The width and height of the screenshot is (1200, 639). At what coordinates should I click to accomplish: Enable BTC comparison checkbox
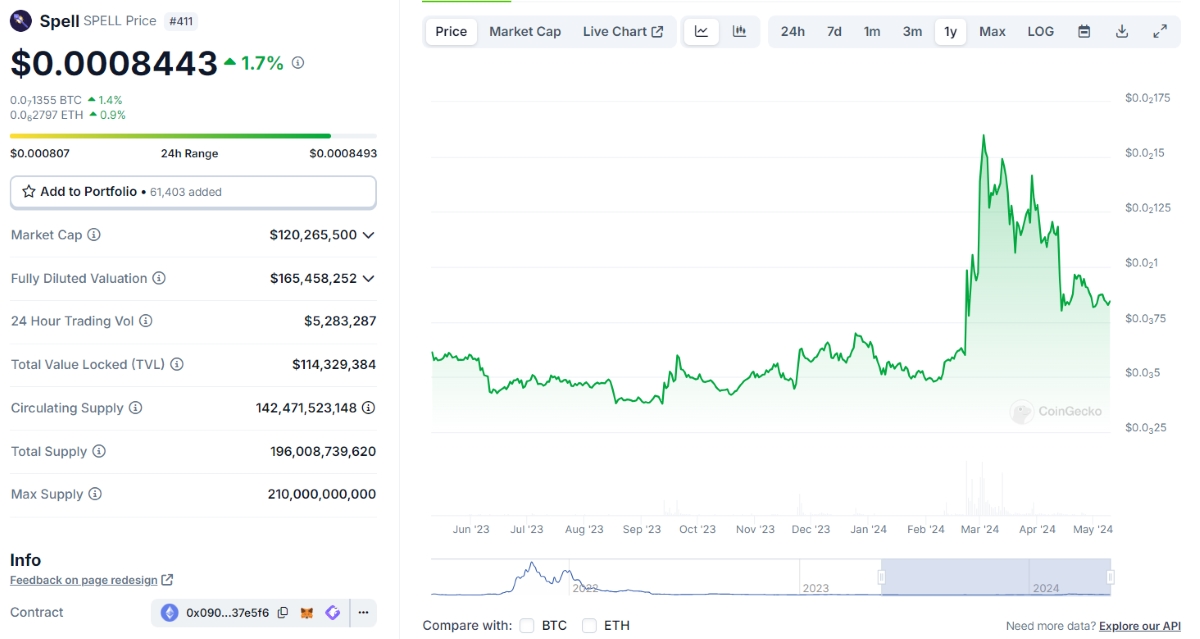coord(527,626)
